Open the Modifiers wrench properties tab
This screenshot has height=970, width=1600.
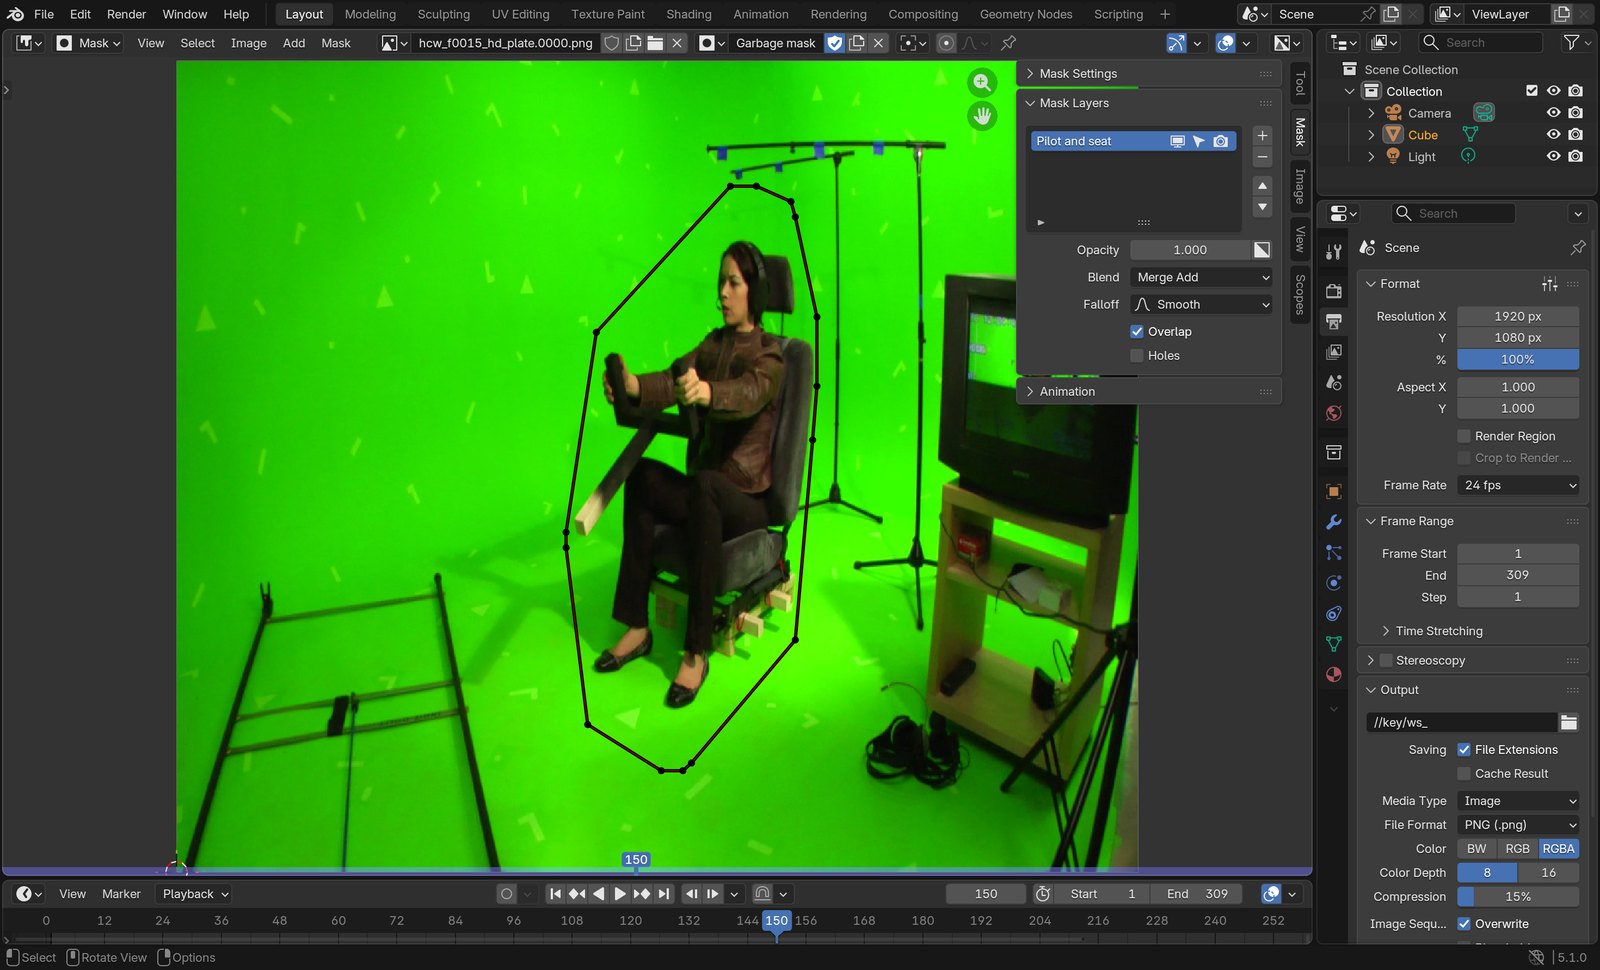click(x=1334, y=522)
